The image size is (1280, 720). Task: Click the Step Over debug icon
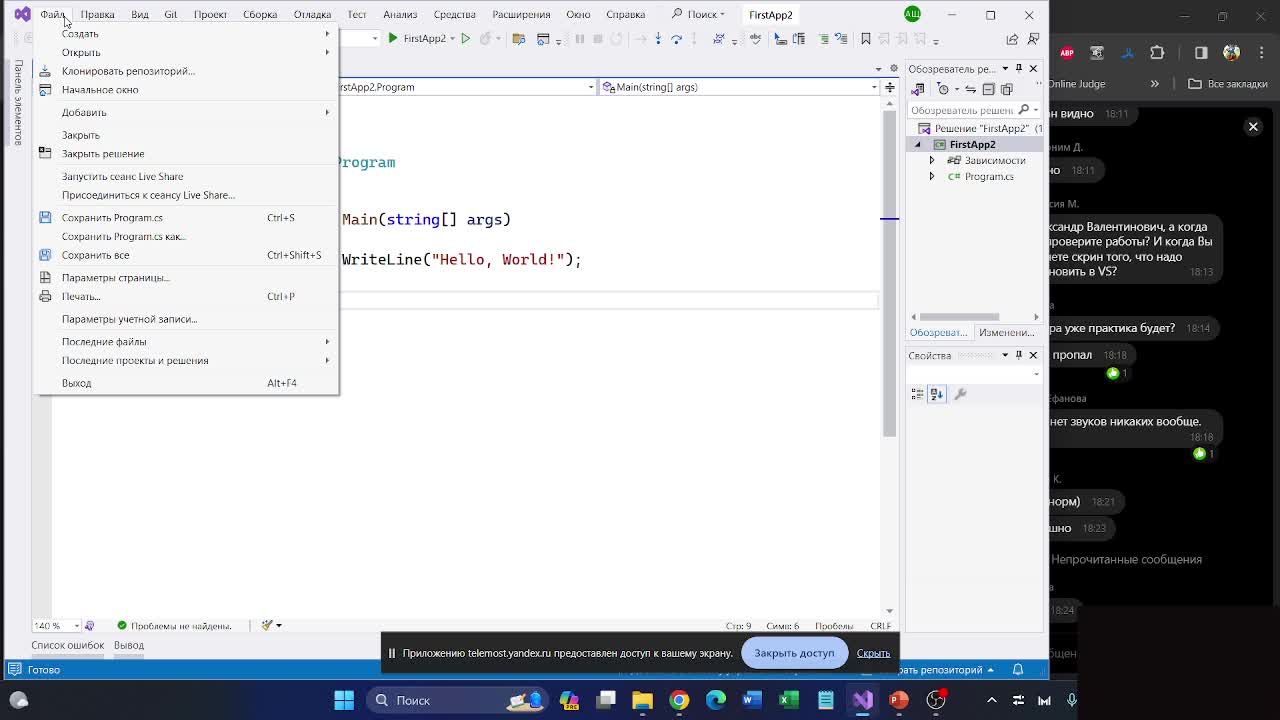pyautogui.click(x=676, y=38)
